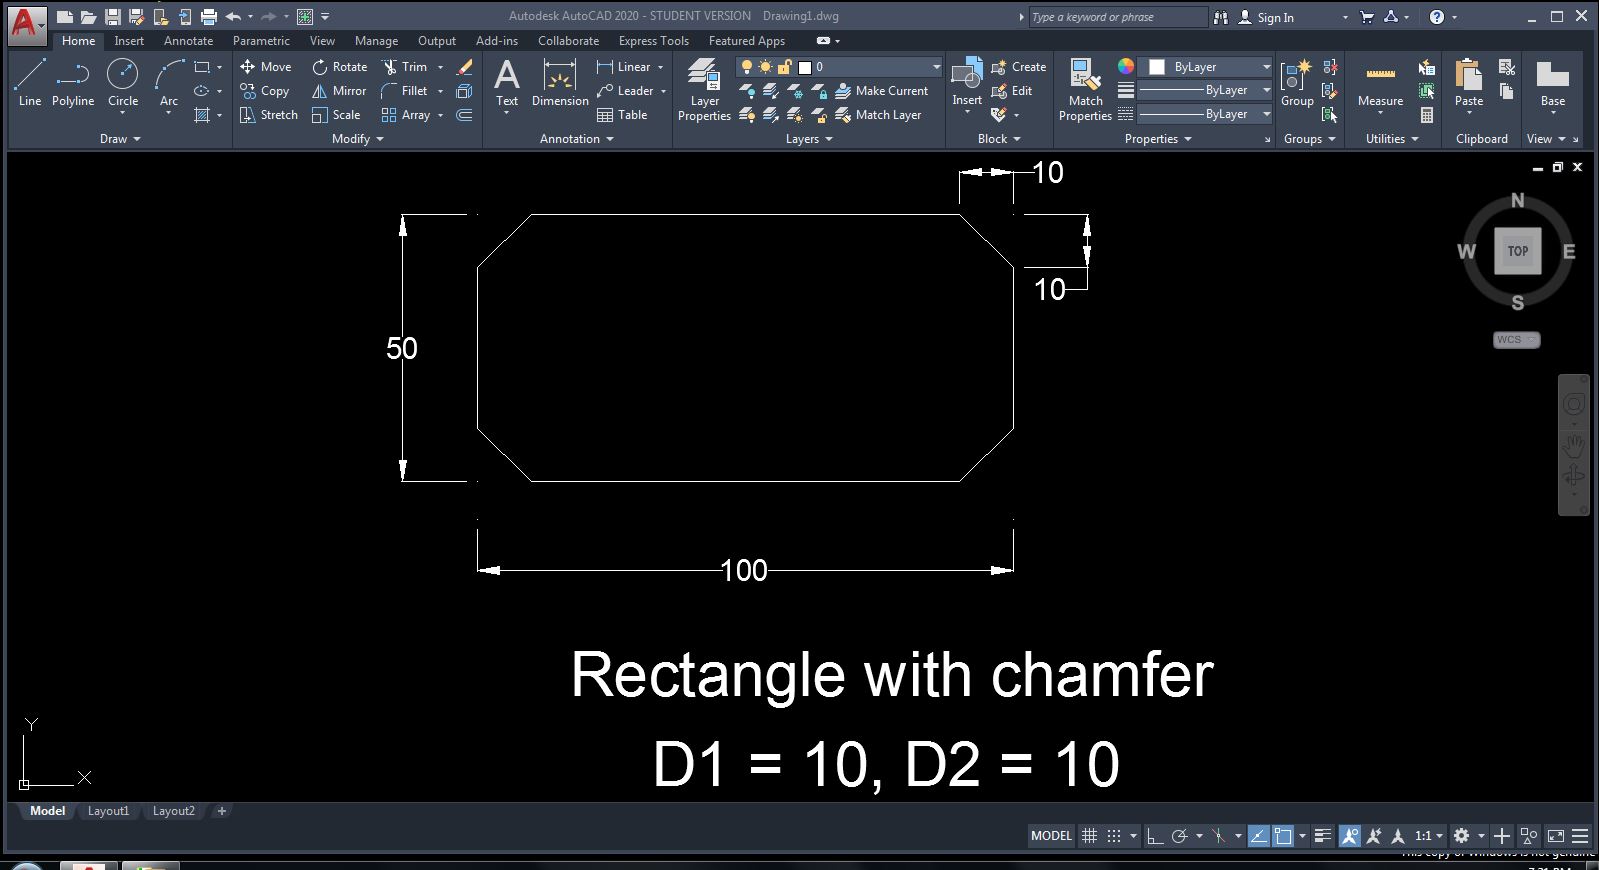Open the Manage ribbon tab
The image size is (1599, 870).
pos(376,41)
